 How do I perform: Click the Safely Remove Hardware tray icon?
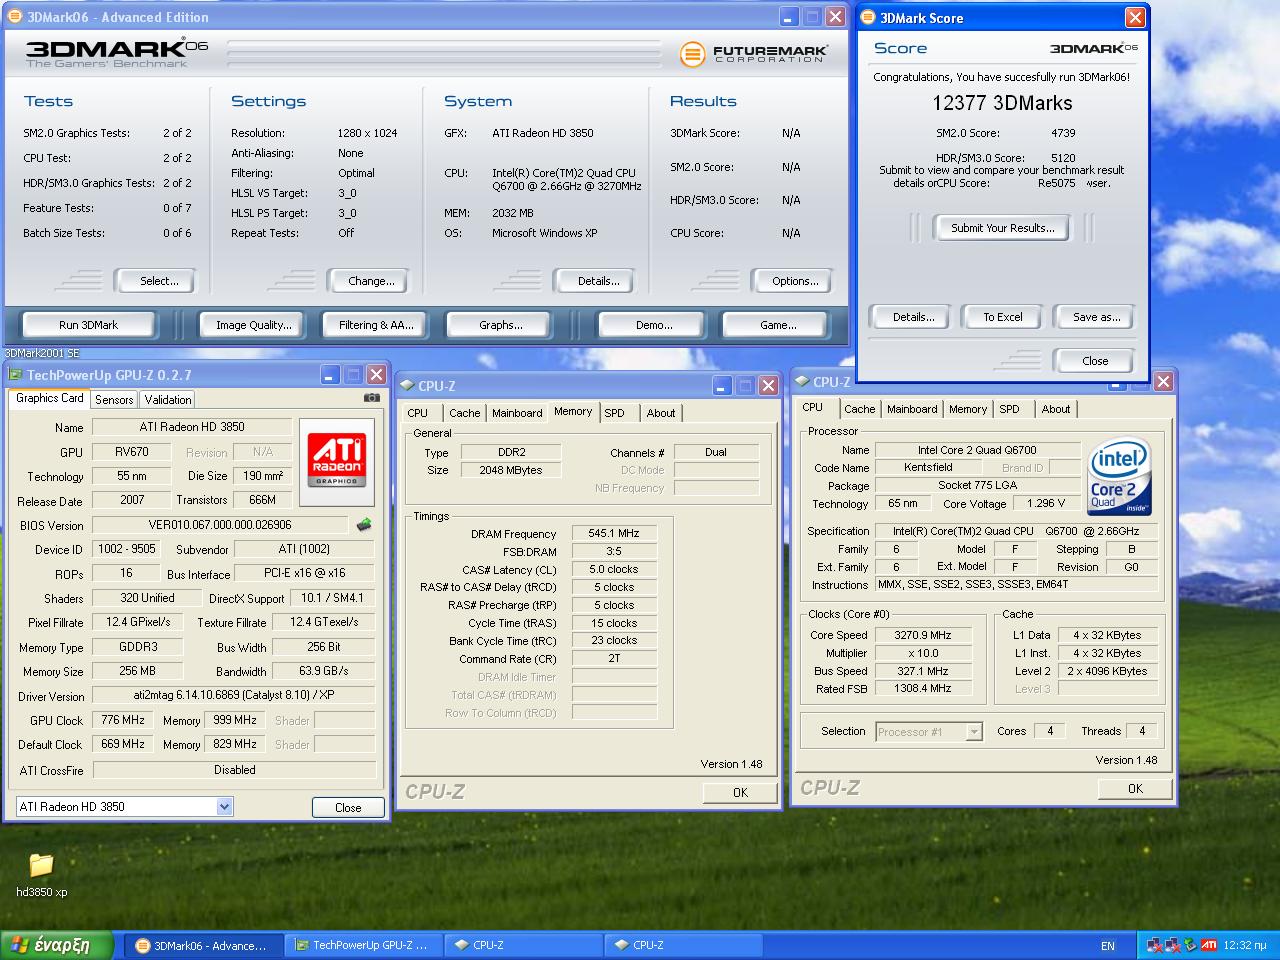click(x=1191, y=945)
